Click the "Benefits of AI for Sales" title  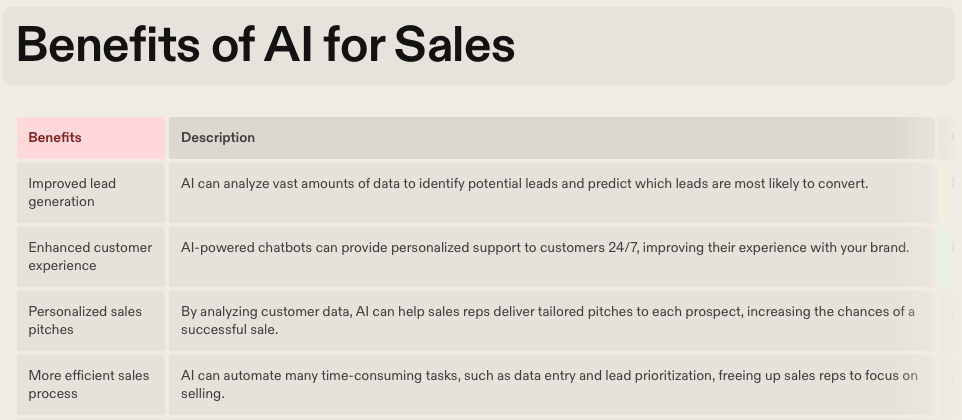coord(266,45)
